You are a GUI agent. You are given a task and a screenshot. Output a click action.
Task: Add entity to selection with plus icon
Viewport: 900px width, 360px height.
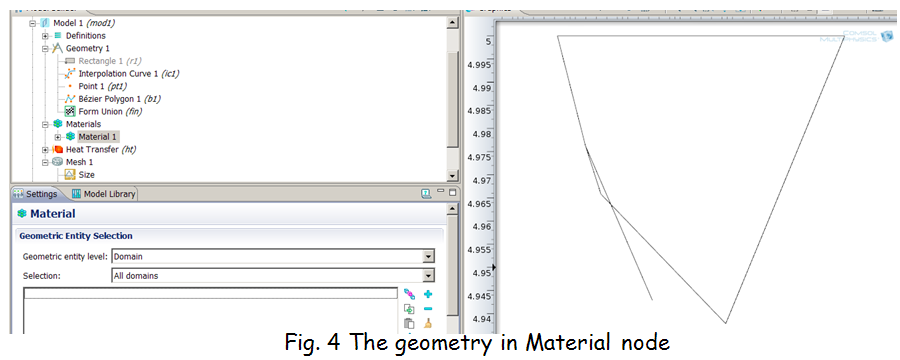pos(428,294)
